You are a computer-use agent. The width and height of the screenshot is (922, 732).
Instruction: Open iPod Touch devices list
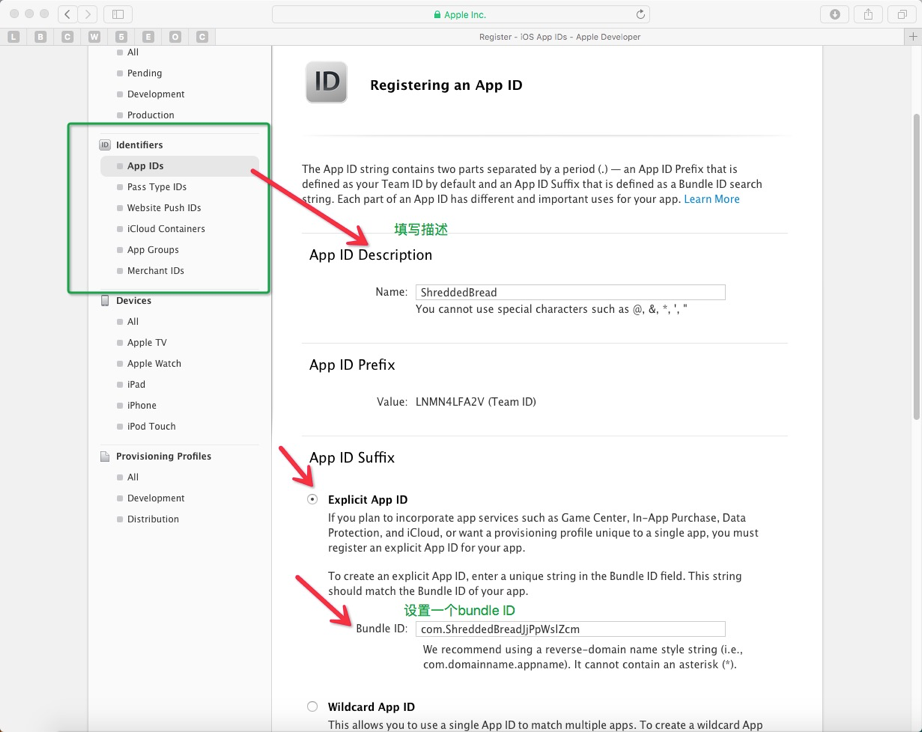pos(151,426)
